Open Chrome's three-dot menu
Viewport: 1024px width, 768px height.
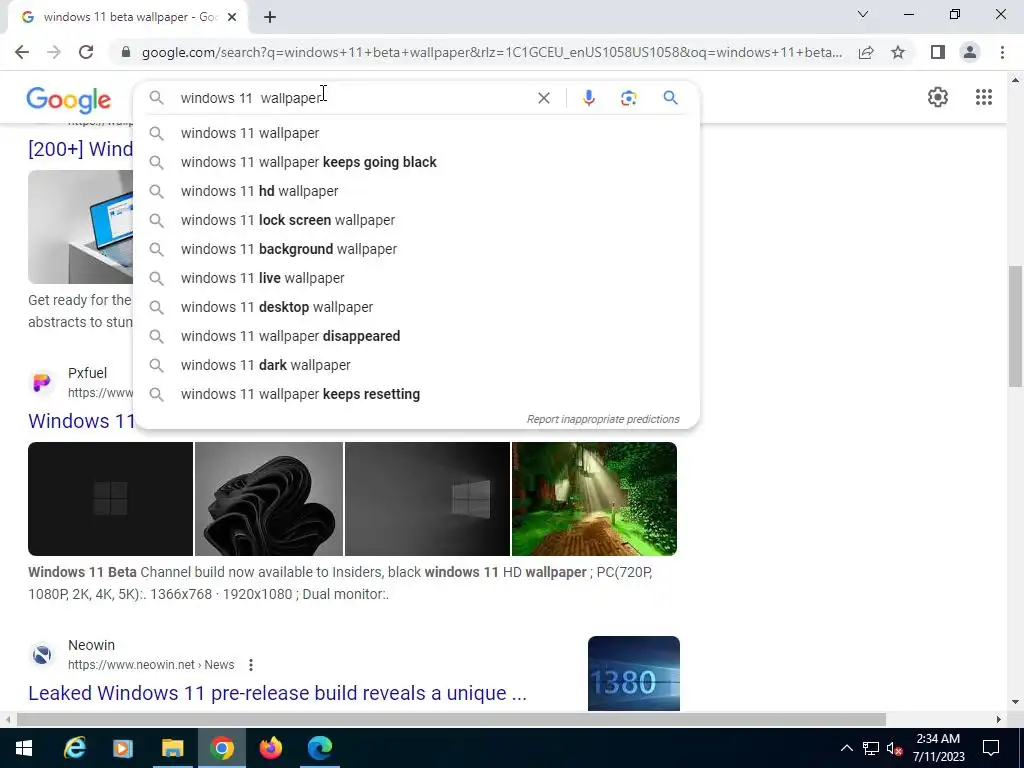(x=1002, y=52)
